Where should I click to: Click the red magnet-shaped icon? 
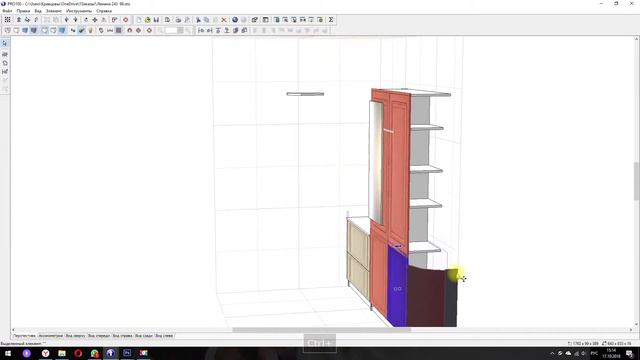point(130,30)
